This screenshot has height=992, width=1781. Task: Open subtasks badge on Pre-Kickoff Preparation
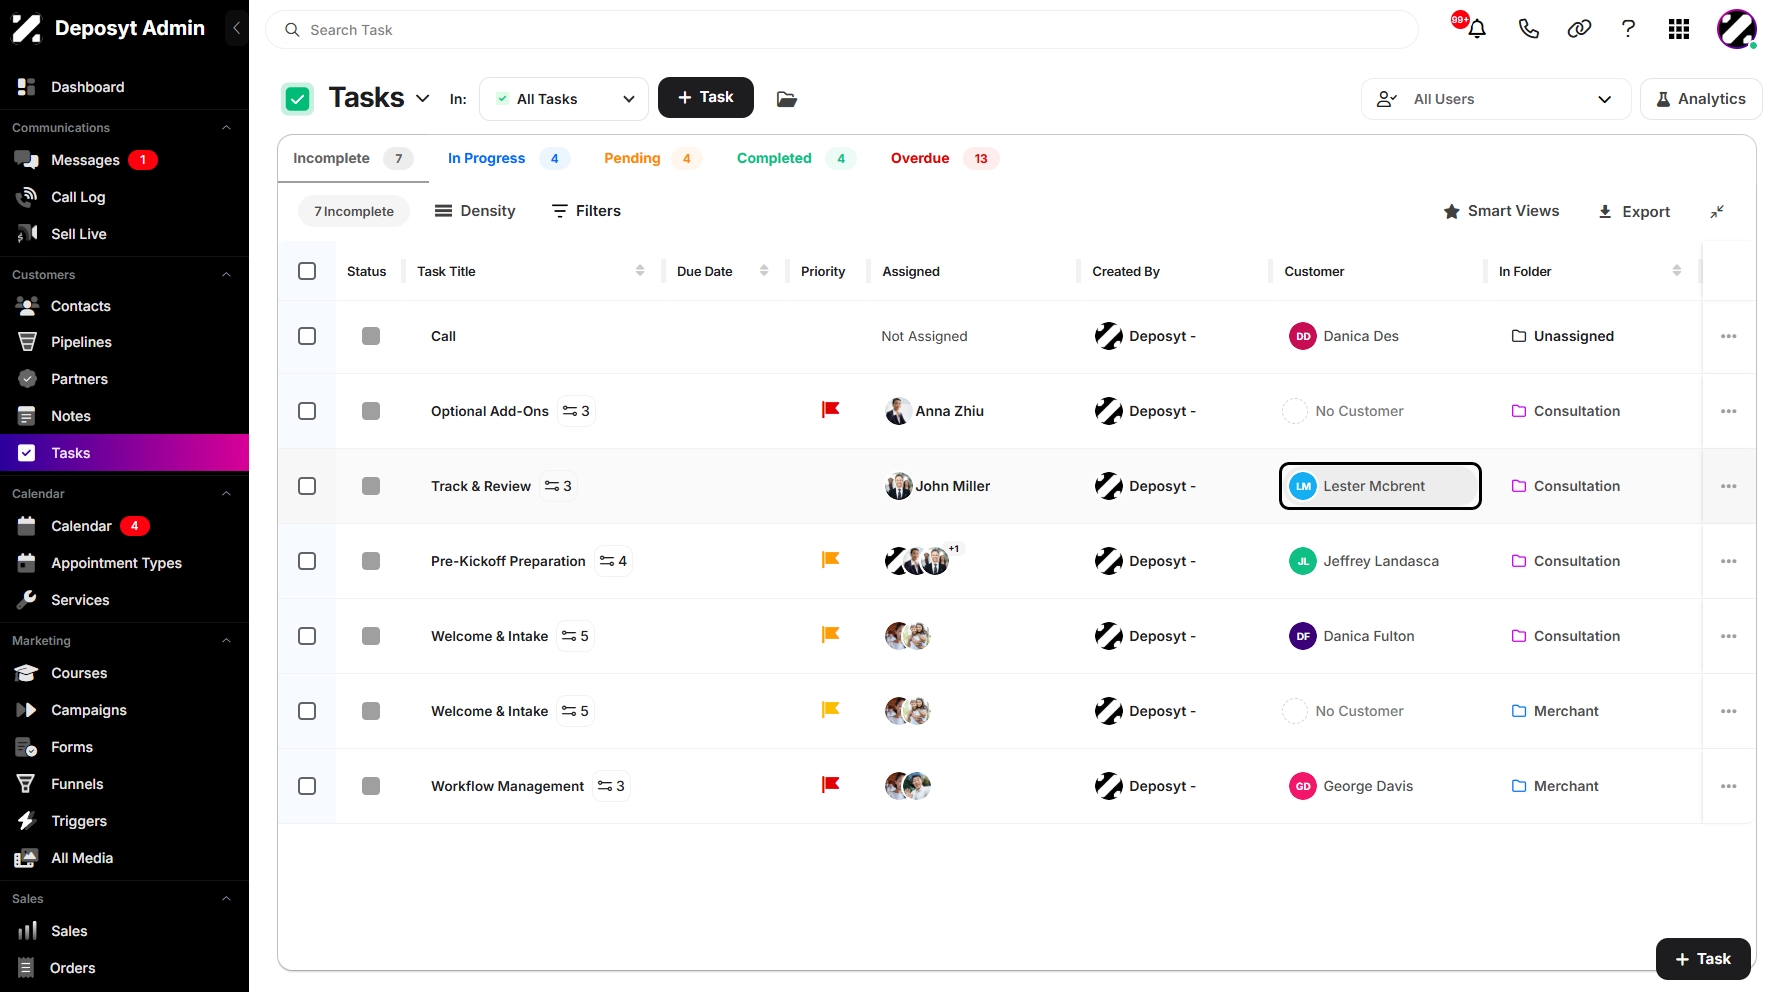point(613,561)
